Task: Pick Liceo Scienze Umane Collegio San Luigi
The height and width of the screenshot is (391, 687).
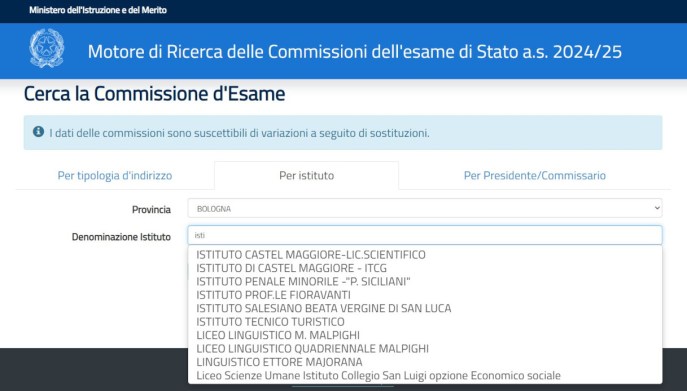Action: [378, 376]
